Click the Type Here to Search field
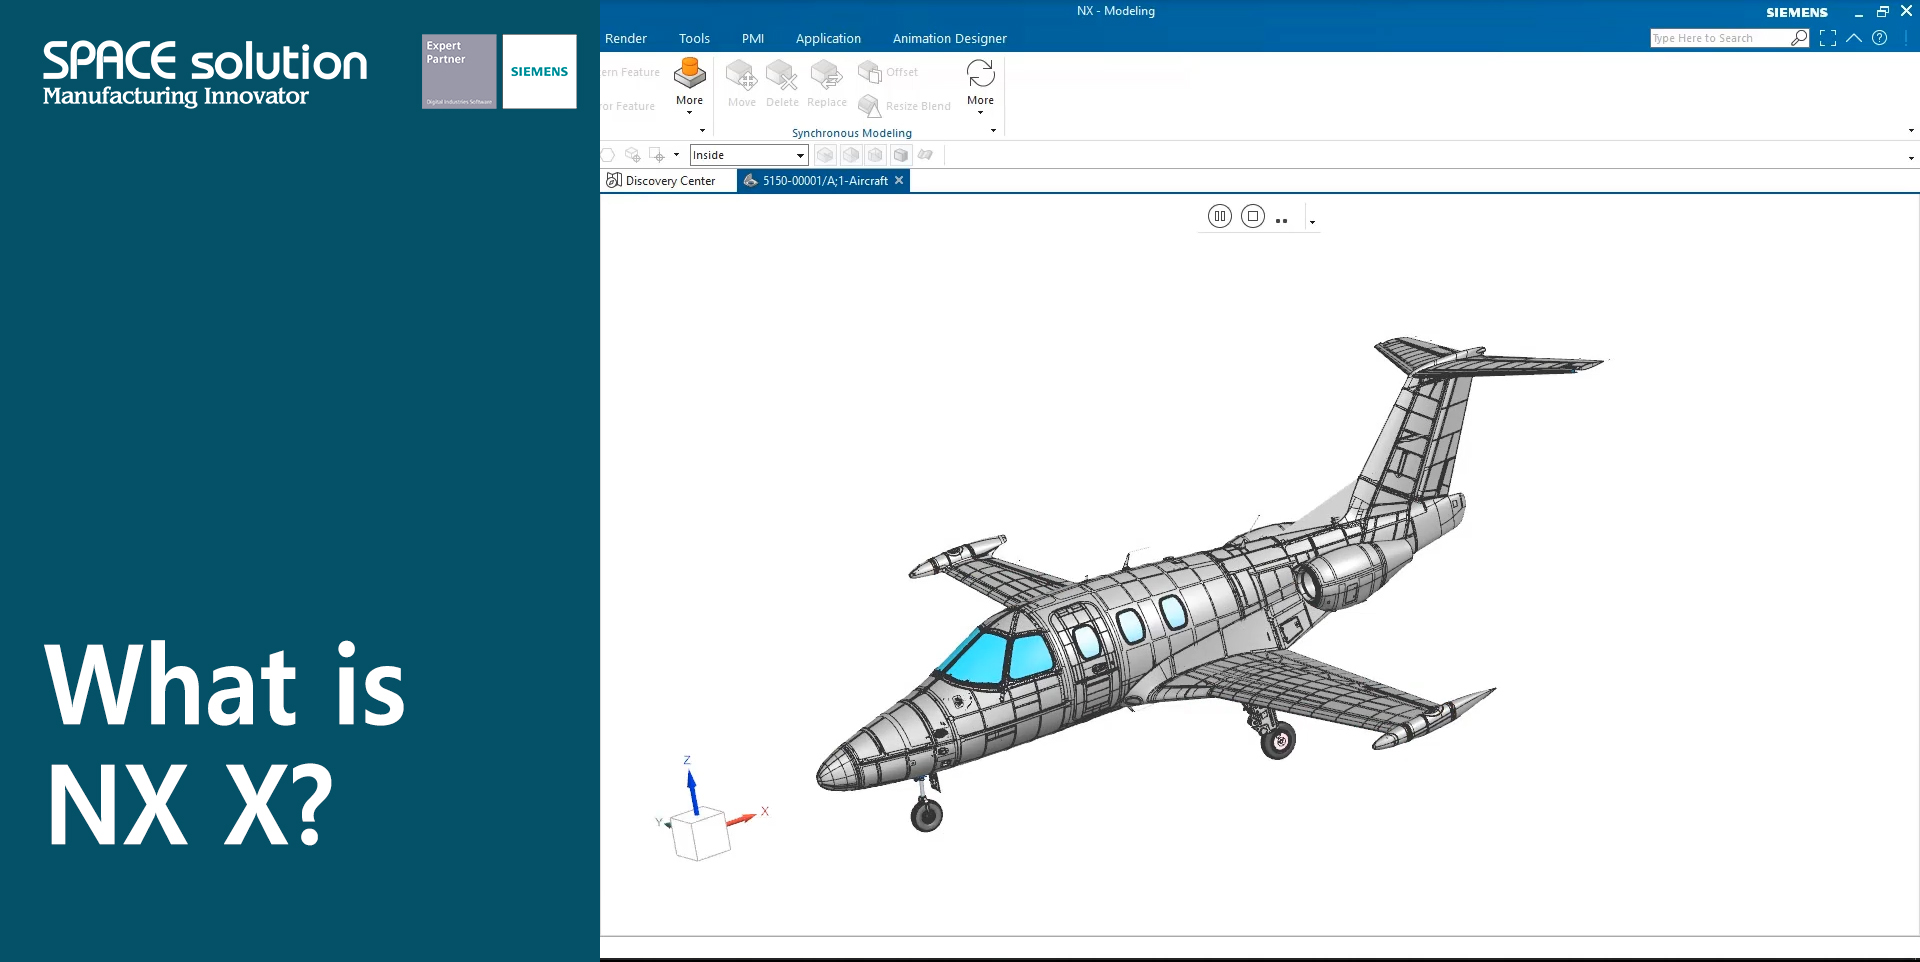The width and height of the screenshot is (1920, 962). [x=1720, y=38]
